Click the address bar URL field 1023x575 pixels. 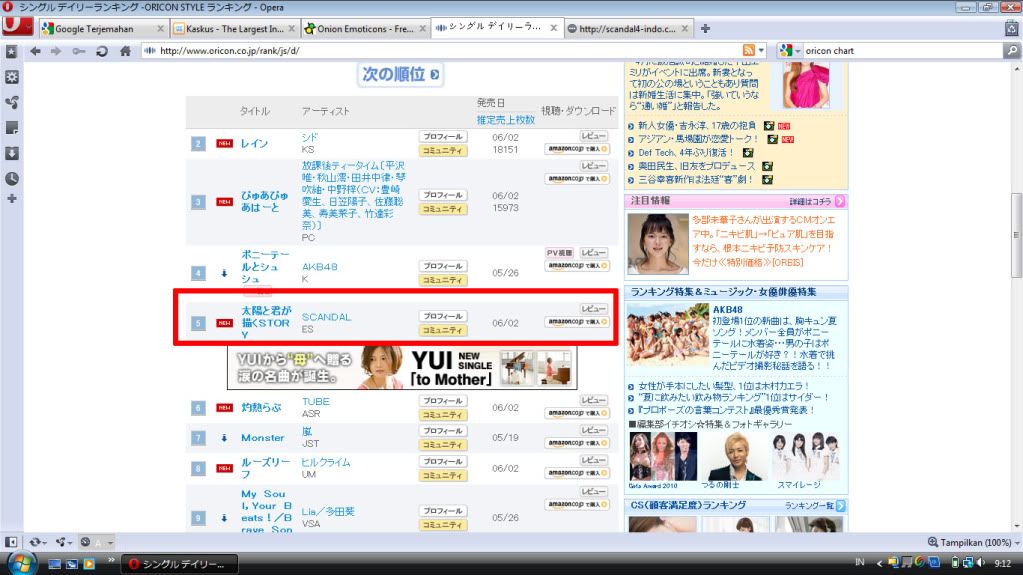point(440,50)
